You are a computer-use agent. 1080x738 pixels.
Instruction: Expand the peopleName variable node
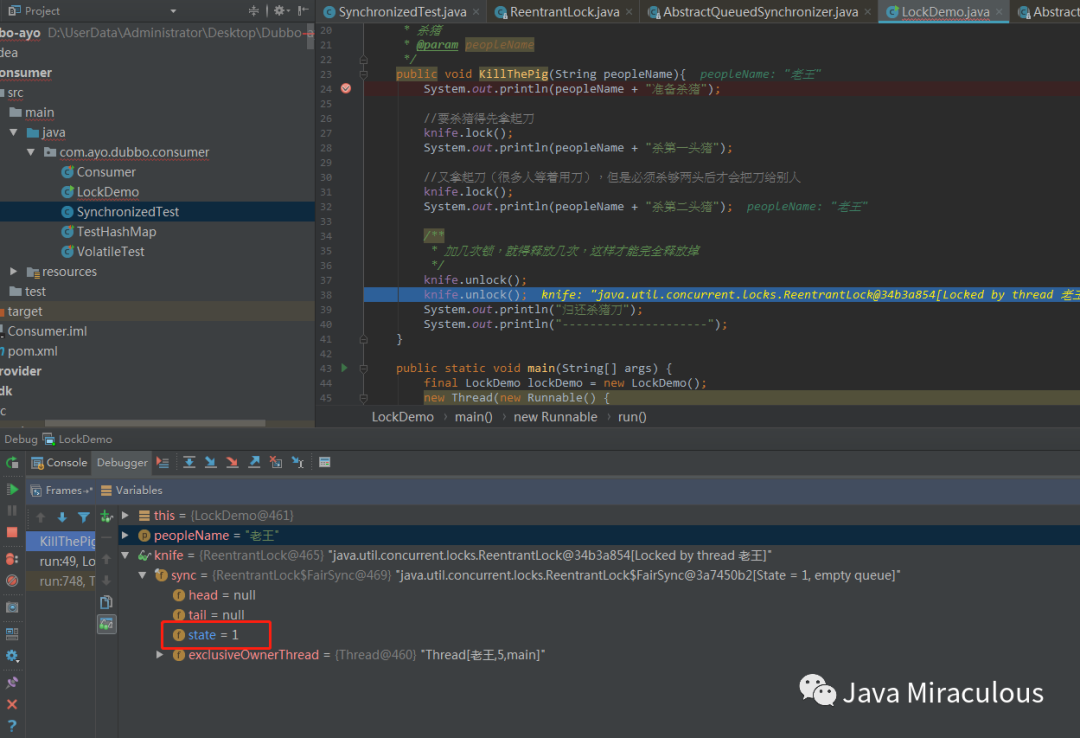(125, 535)
